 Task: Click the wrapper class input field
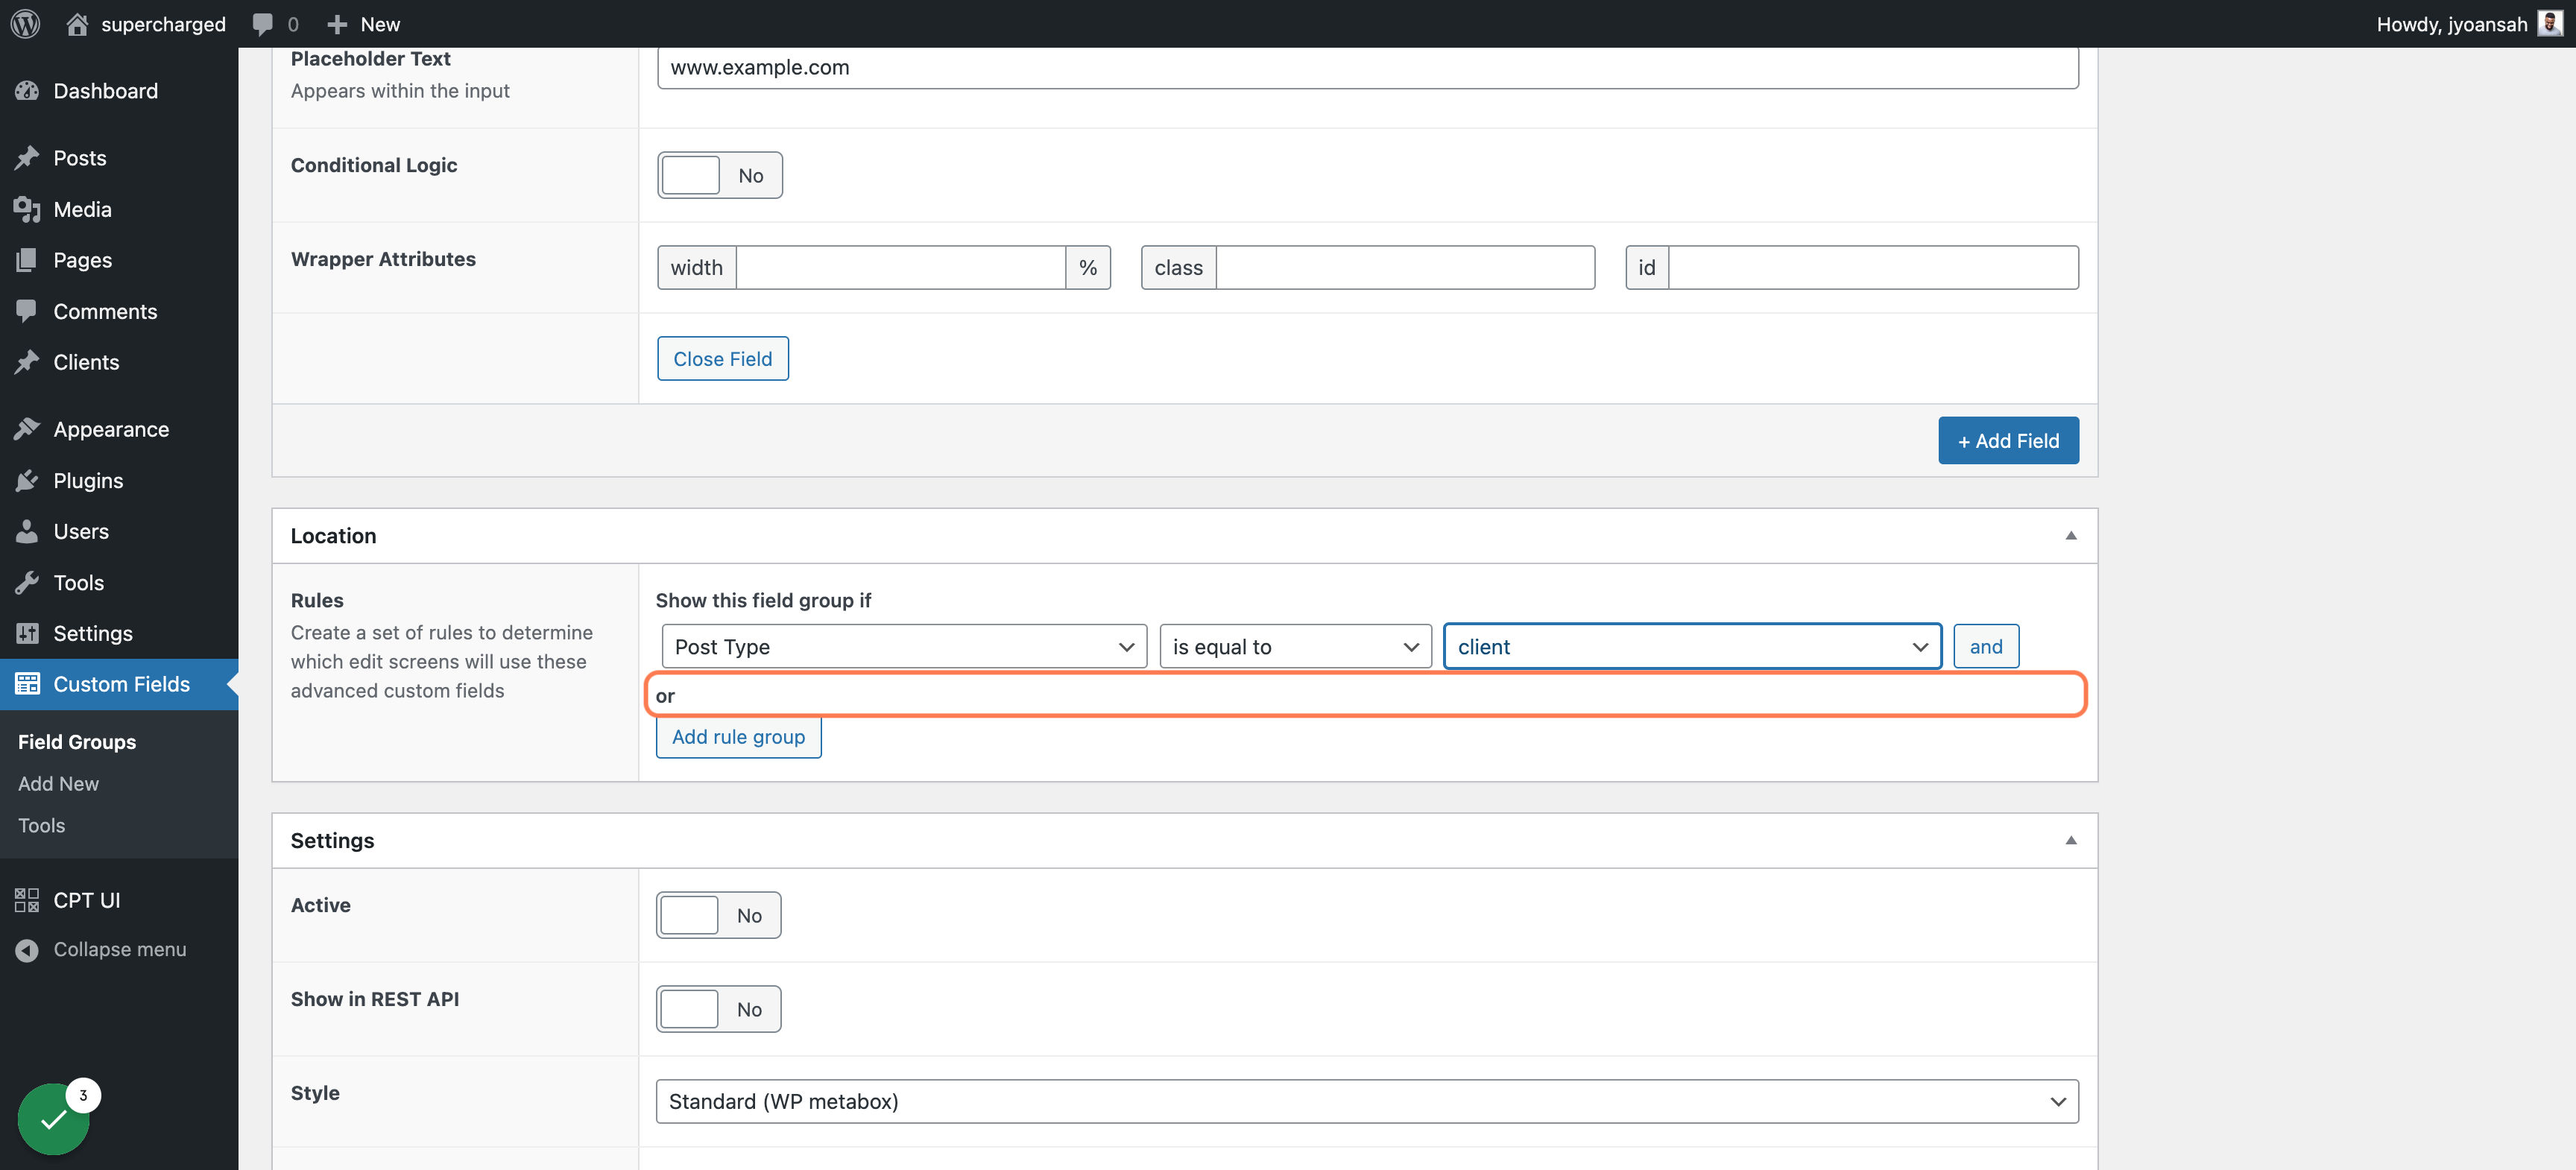point(1405,267)
